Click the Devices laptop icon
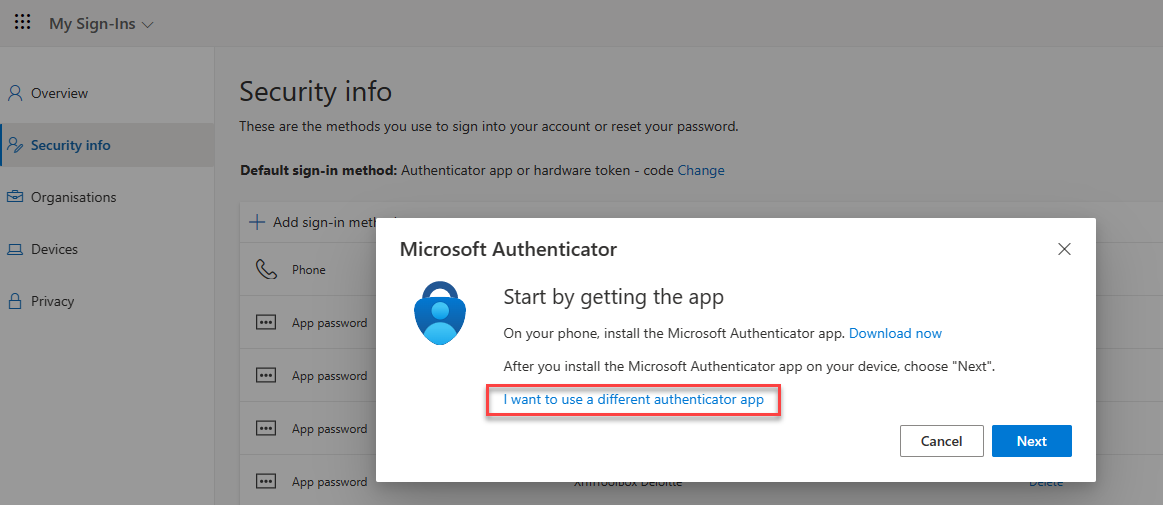The height and width of the screenshot is (505, 1163). click(15, 249)
